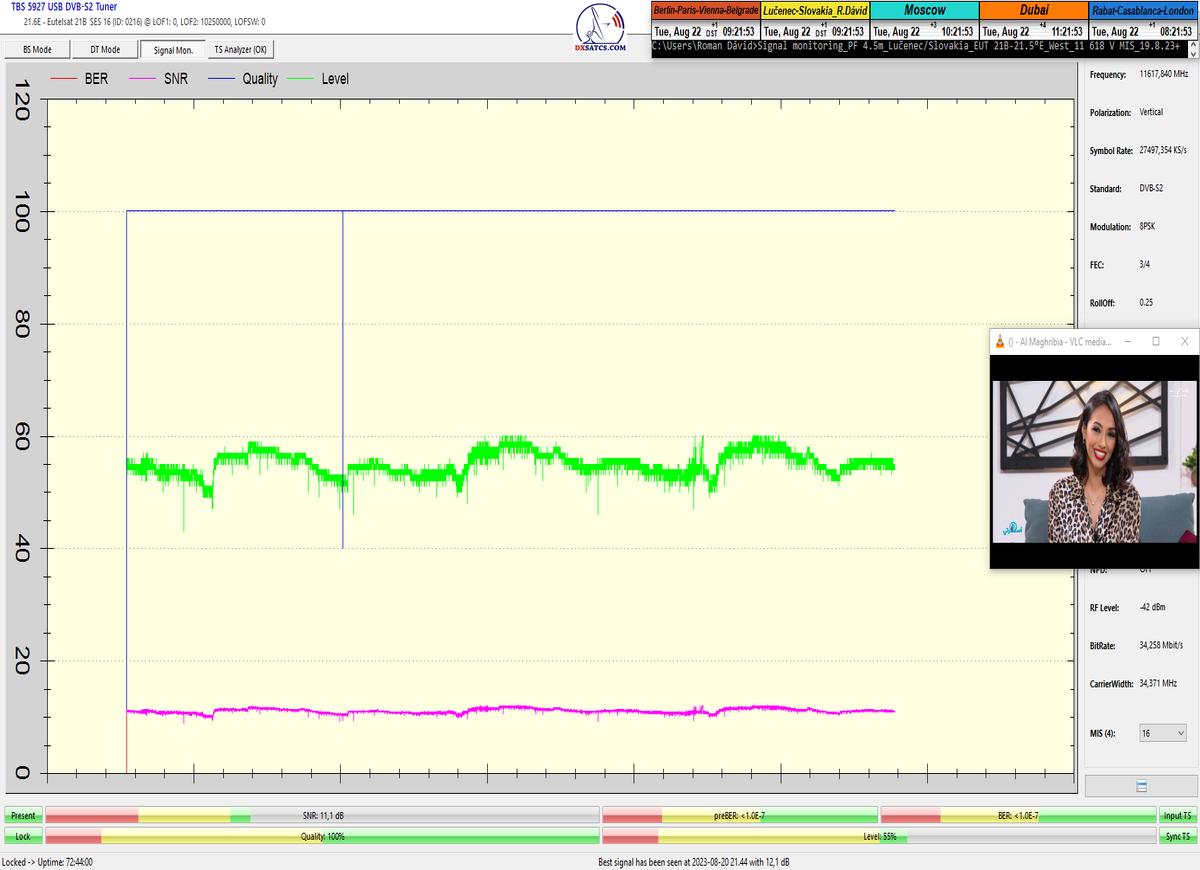
Task: Toggle the Sync TS indicator
Action: [1177, 836]
